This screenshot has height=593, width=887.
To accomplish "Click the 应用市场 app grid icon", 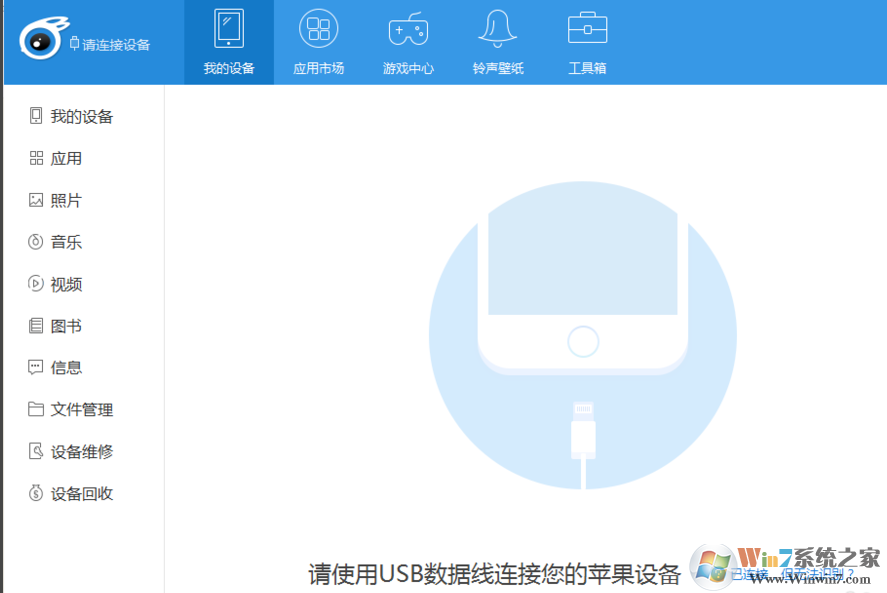I will [318, 30].
